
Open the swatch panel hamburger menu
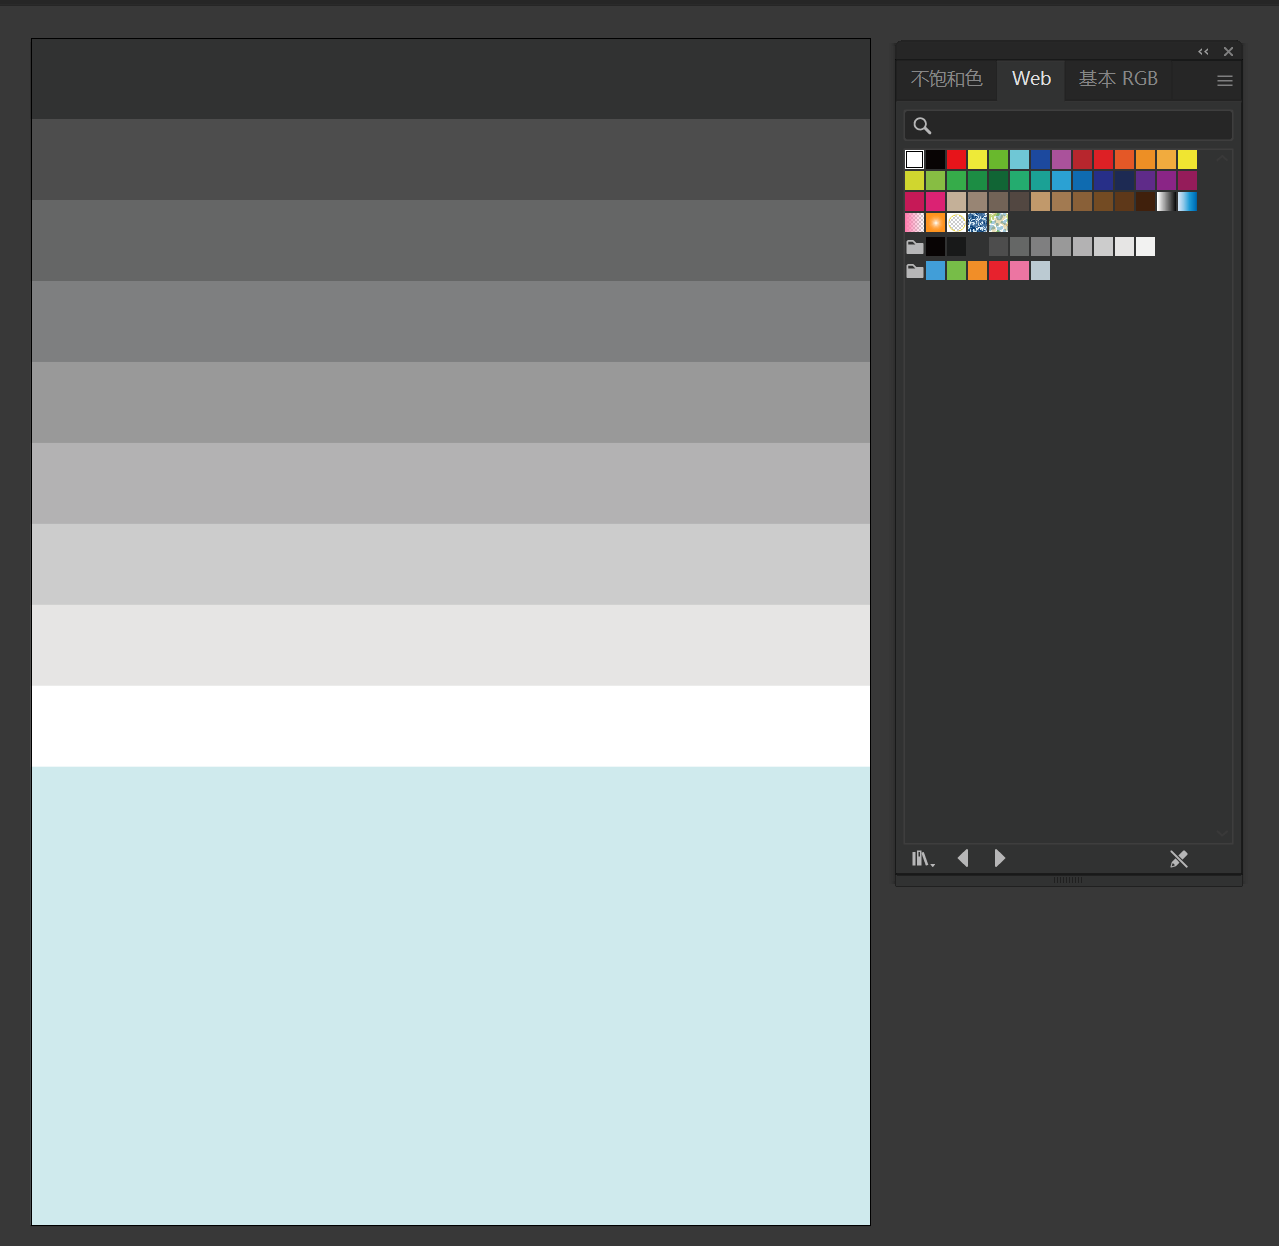(x=1224, y=81)
